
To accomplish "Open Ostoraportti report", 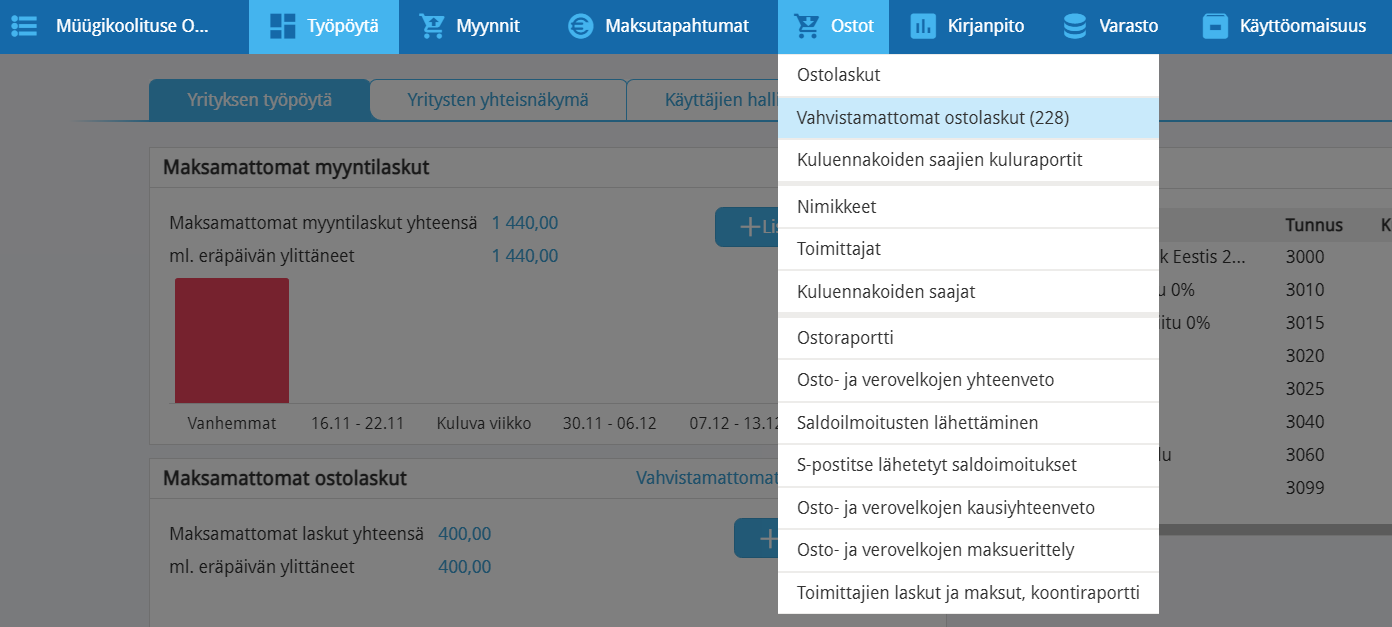I will (x=968, y=338).
